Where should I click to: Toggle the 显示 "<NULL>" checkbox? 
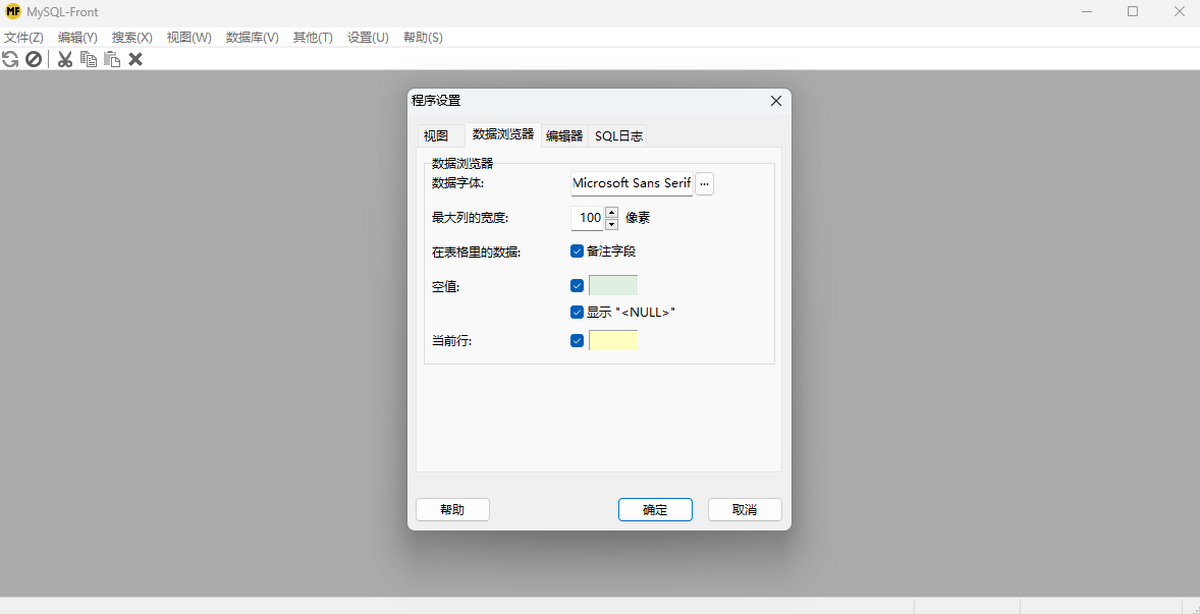[x=577, y=312]
